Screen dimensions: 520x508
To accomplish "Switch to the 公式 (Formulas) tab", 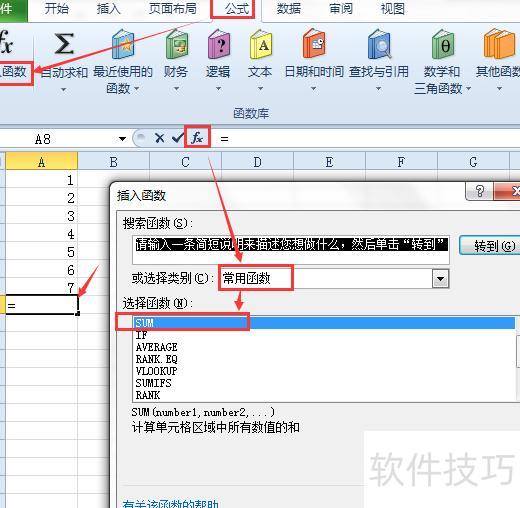I will tap(237, 9).
